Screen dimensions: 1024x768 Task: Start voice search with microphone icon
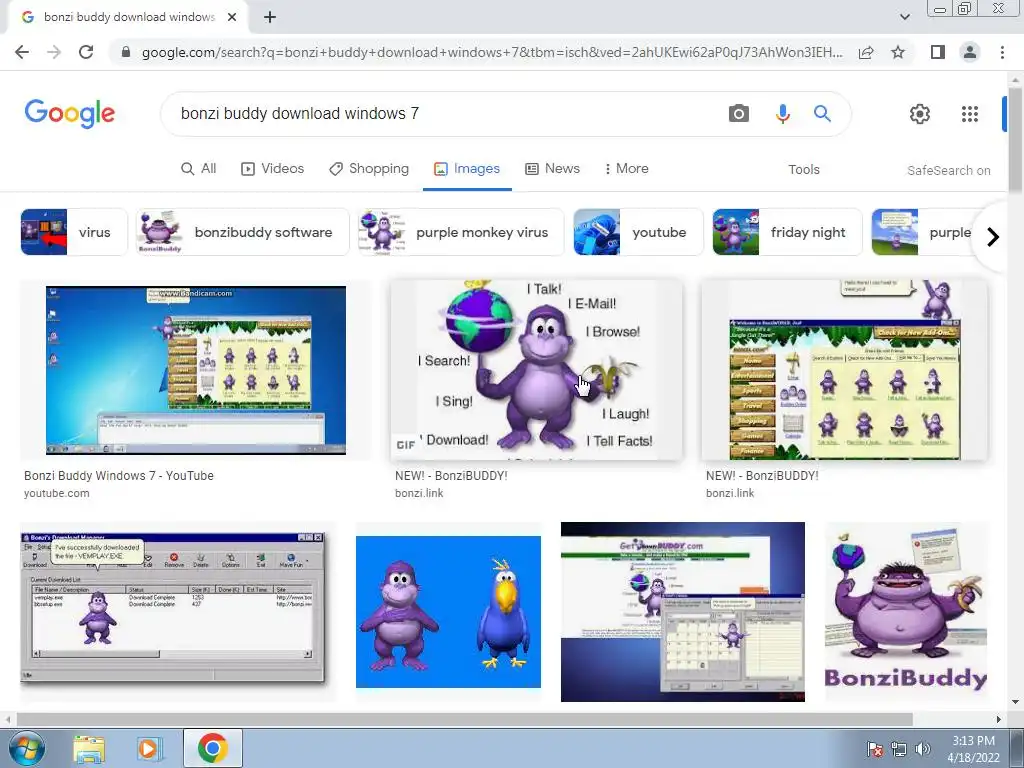(782, 114)
